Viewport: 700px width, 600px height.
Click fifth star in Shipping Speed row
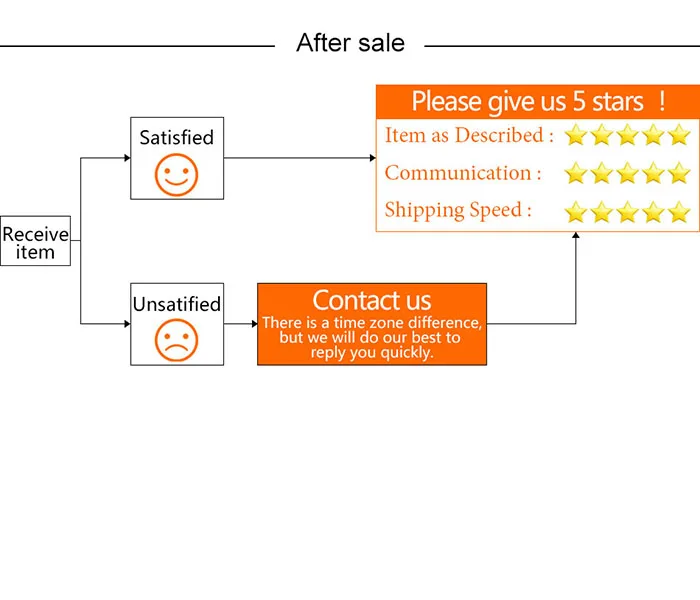679,211
